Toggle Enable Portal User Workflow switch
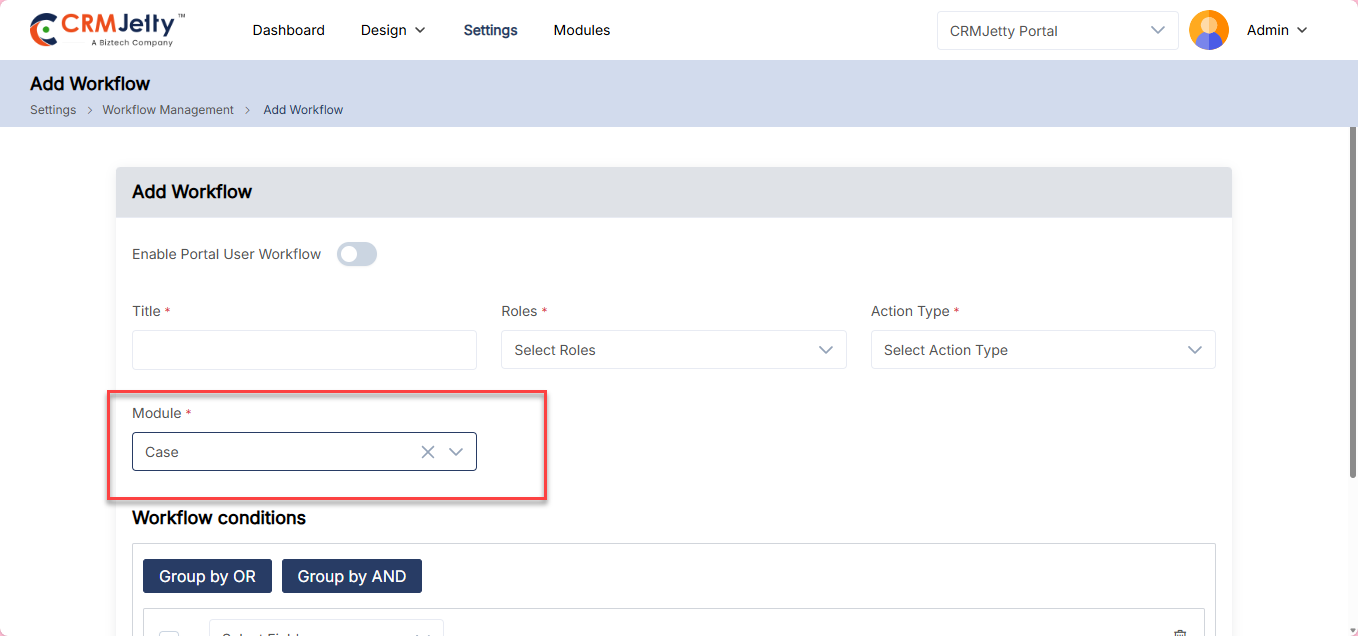The image size is (1358, 636). [x=357, y=254]
